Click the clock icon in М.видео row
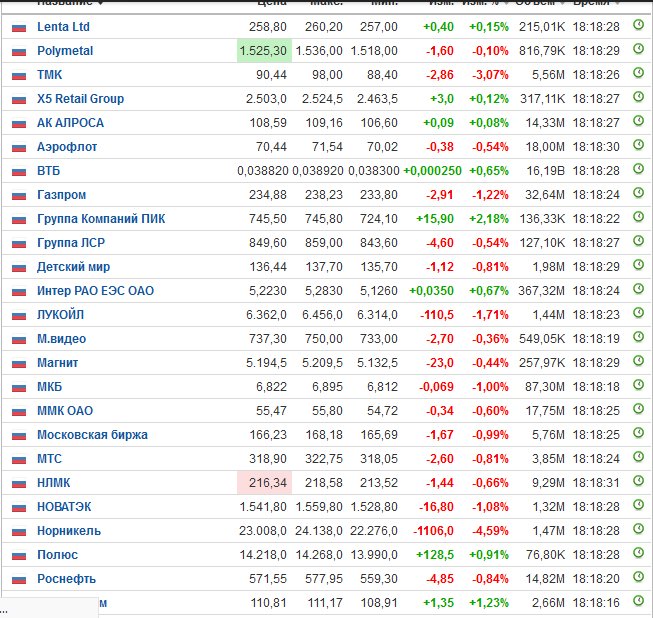The width and height of the screenshot is (653, 618). (638, 337)
